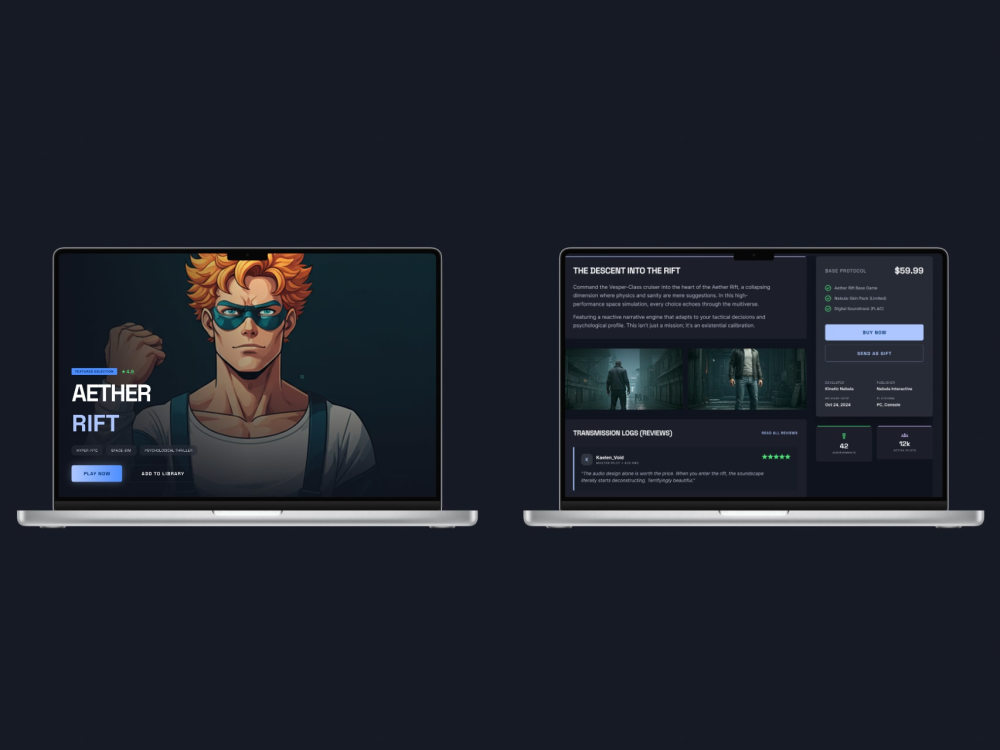
Task: Open screenshot of man in jacket facing forward
Action: pyautogui.click(x=747, y=378)
